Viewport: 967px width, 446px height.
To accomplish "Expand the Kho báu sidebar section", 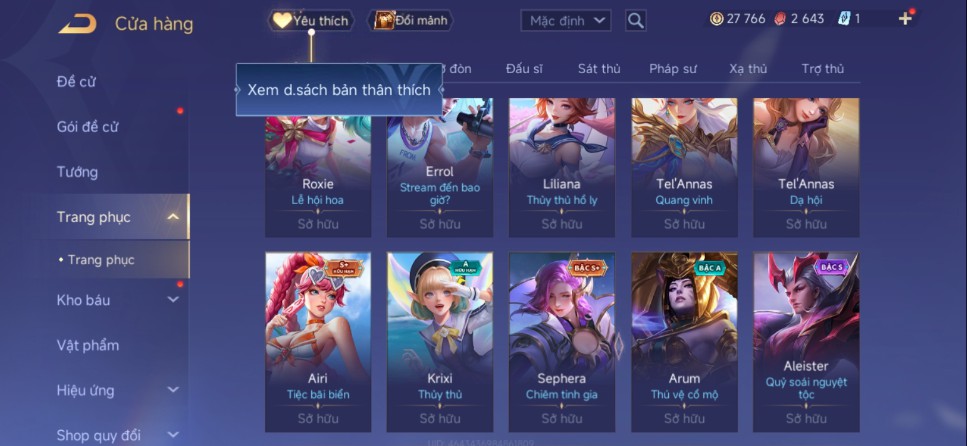I will 173,300.
